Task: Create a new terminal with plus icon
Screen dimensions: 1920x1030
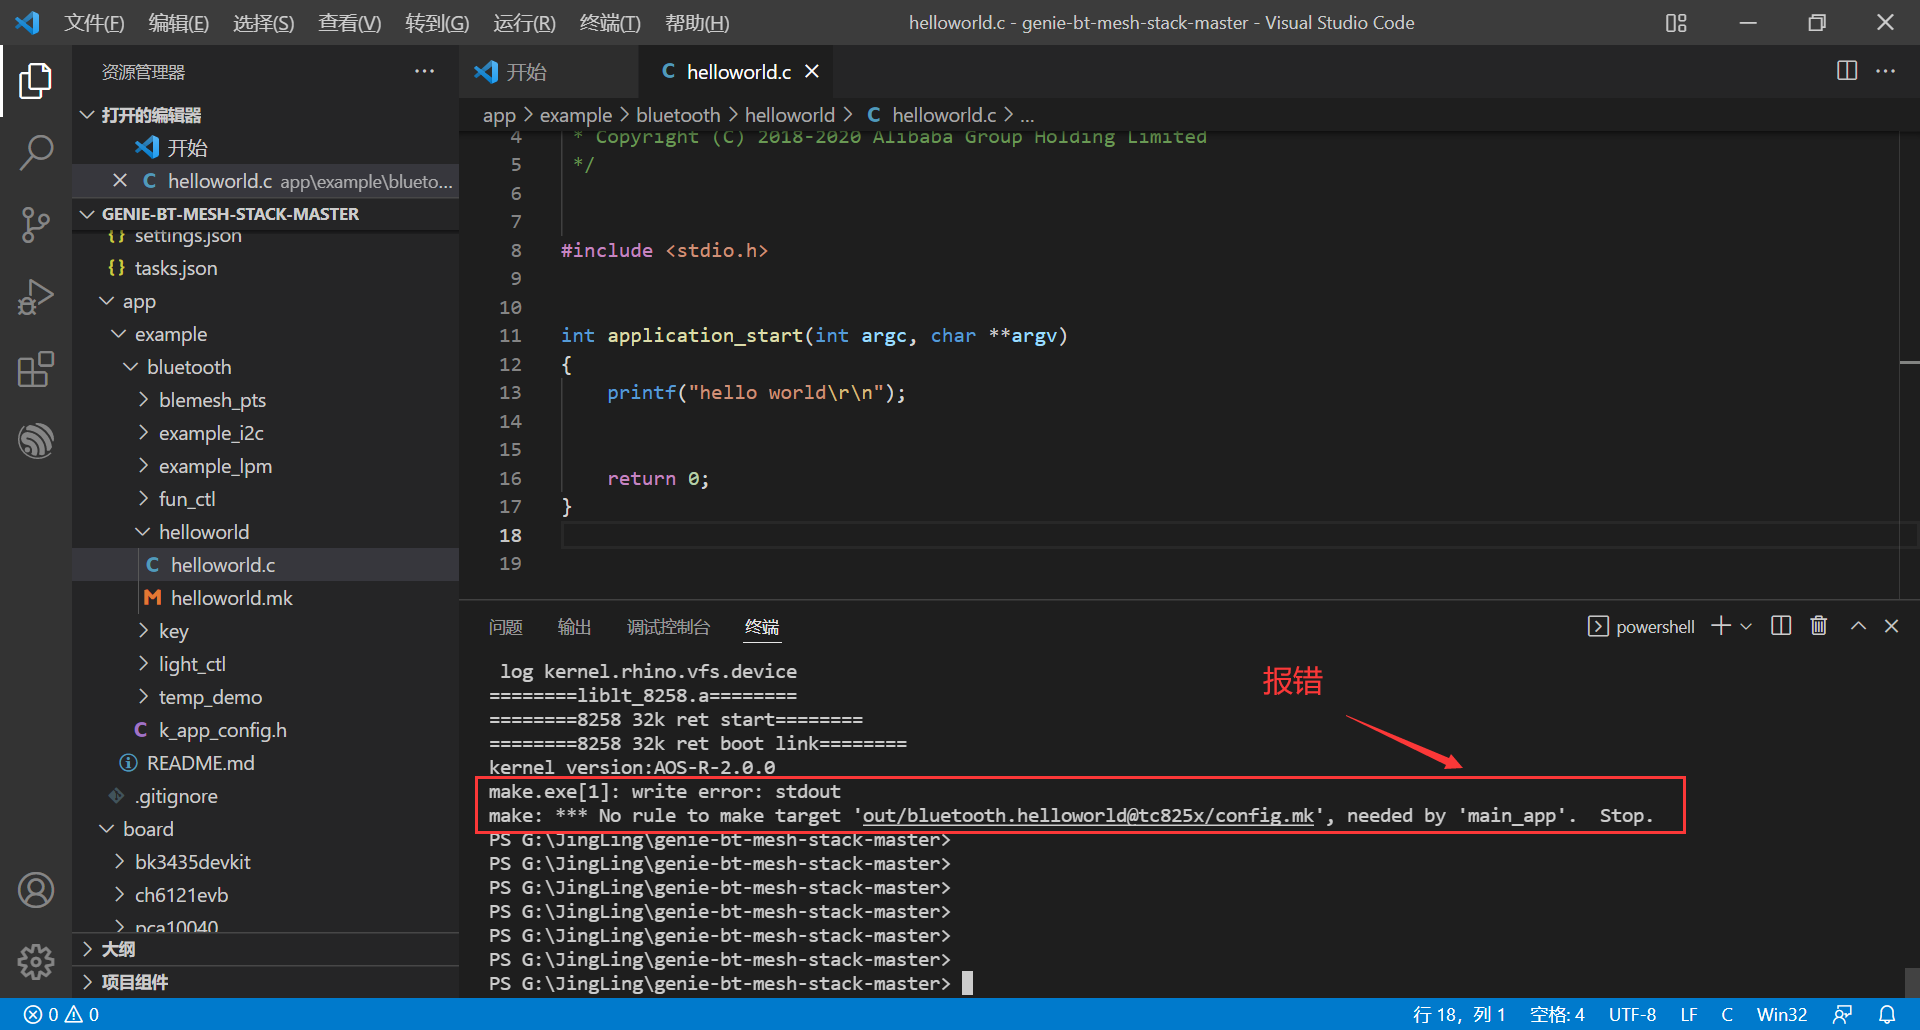Action: coord(1721,626)
